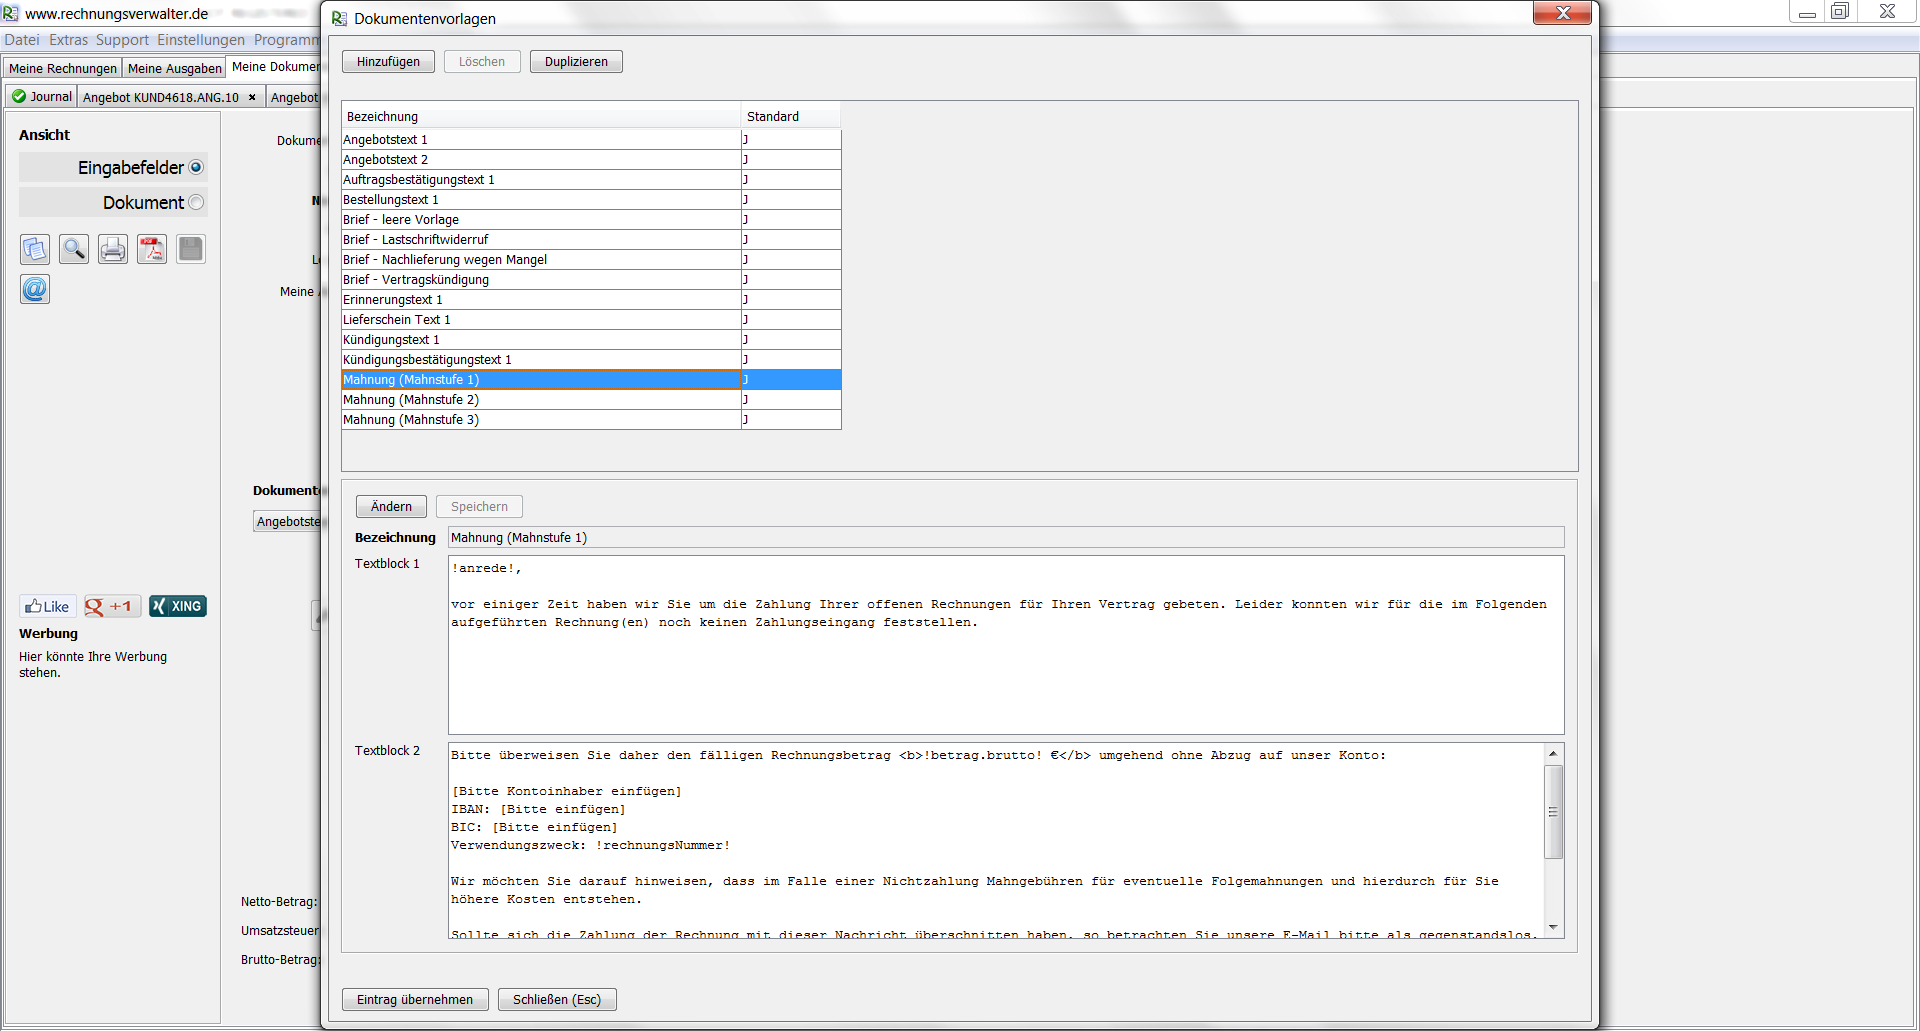Select the Eingabefelder radio button
Image resolution: width=1920 pixels, height=1031 pixels.
196,167
